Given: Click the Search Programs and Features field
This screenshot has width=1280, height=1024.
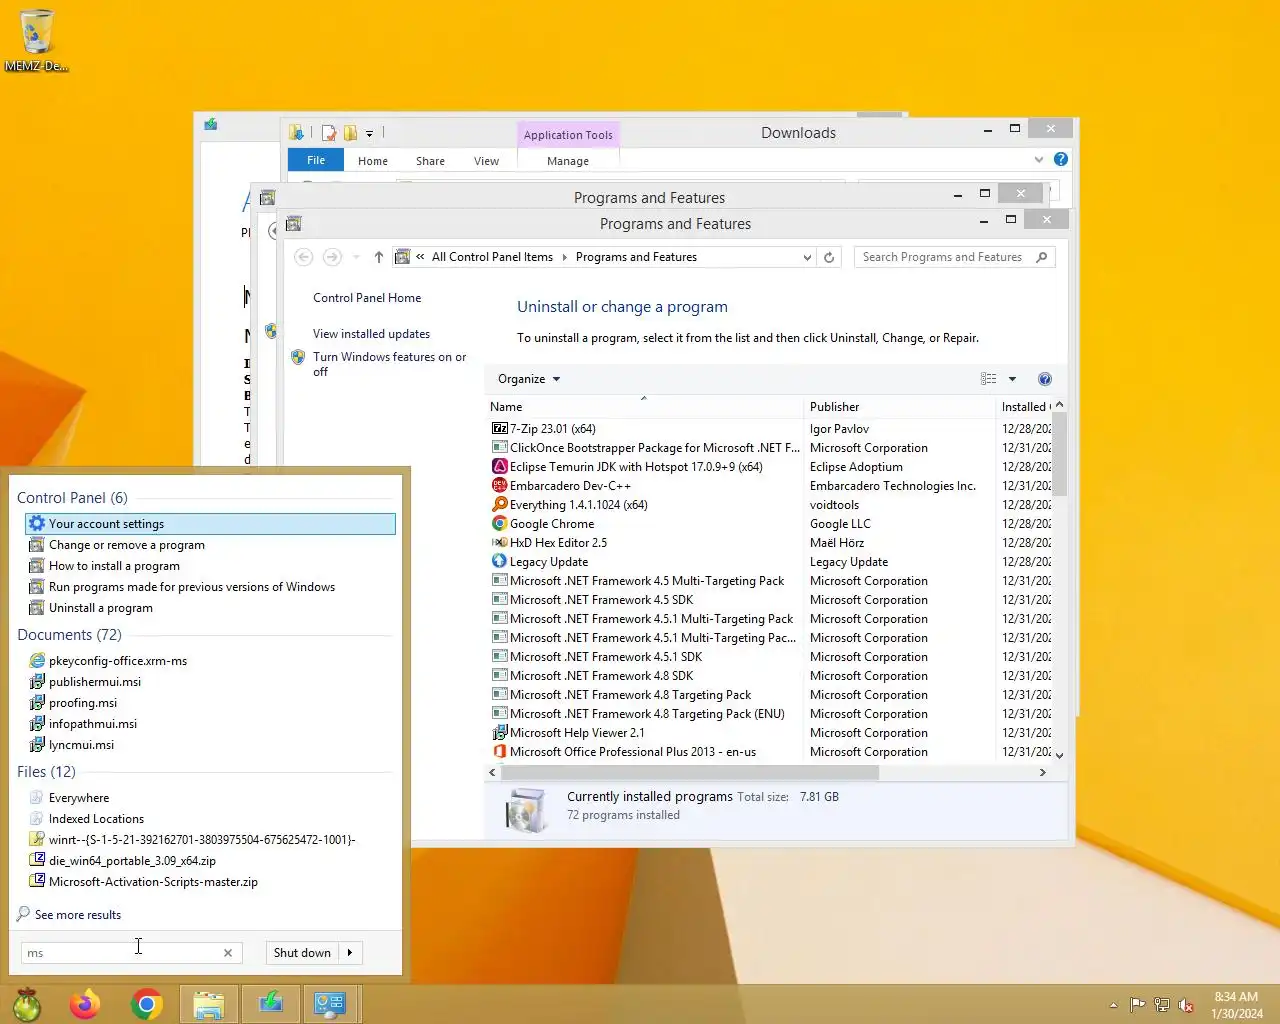Looking at the screenshot, I should [943, 257].
